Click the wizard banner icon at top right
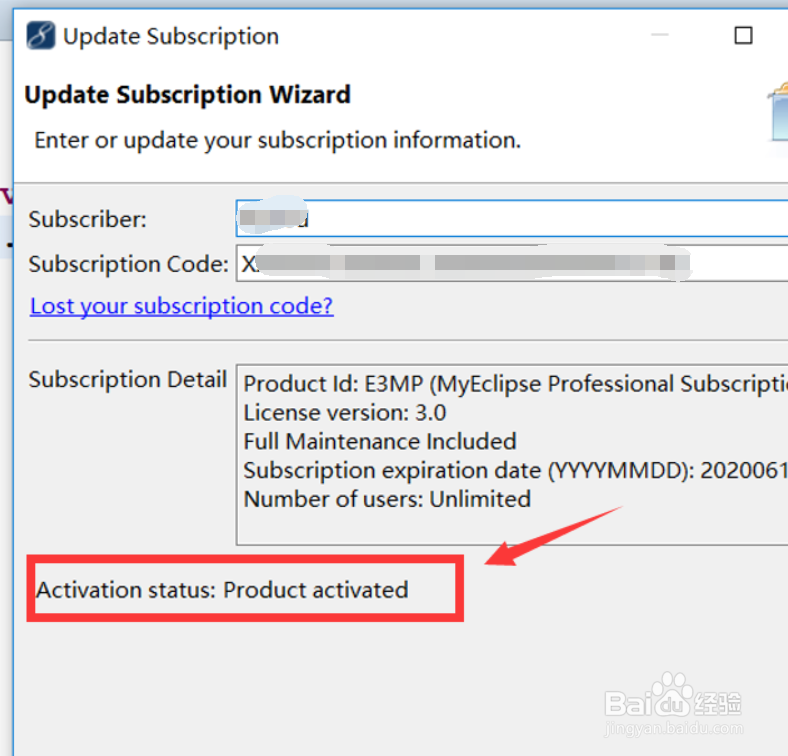788x756 pixels. click(x=777, y=112)
